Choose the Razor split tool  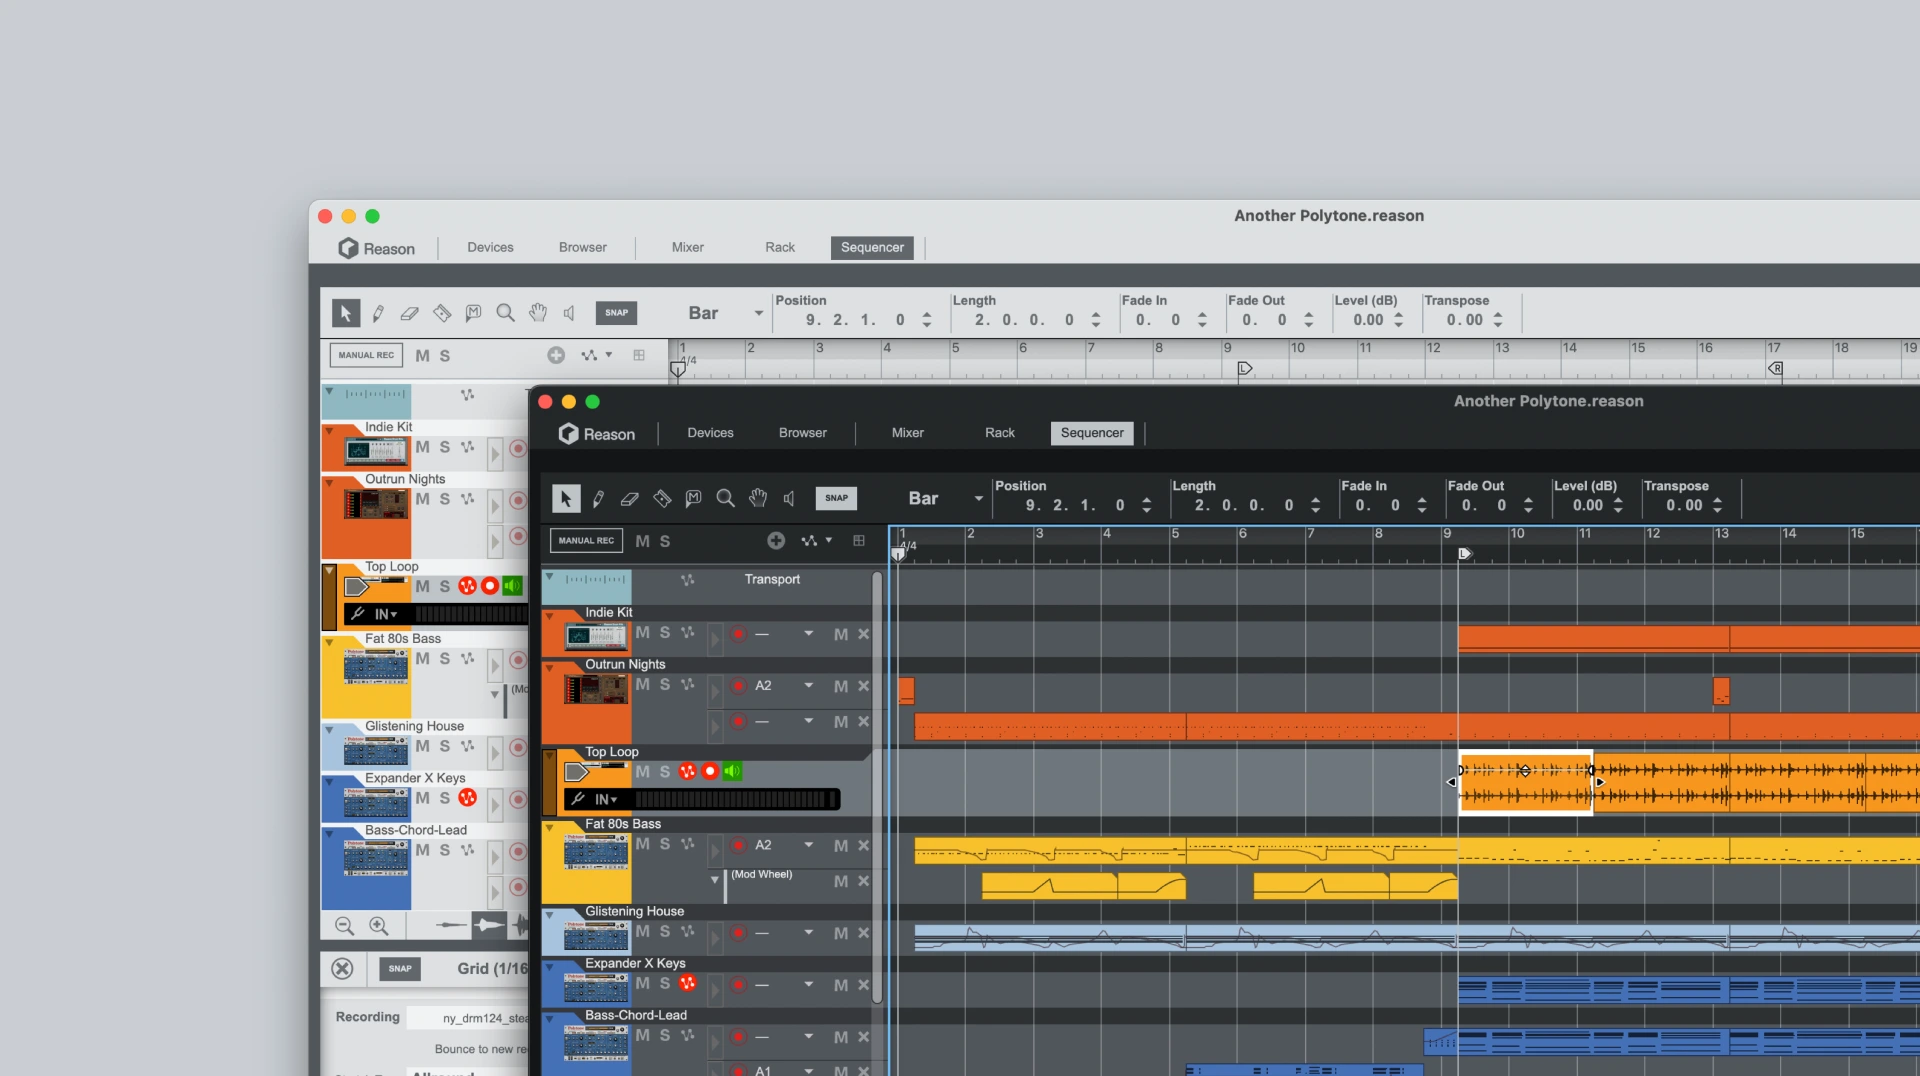coord(661,498)
